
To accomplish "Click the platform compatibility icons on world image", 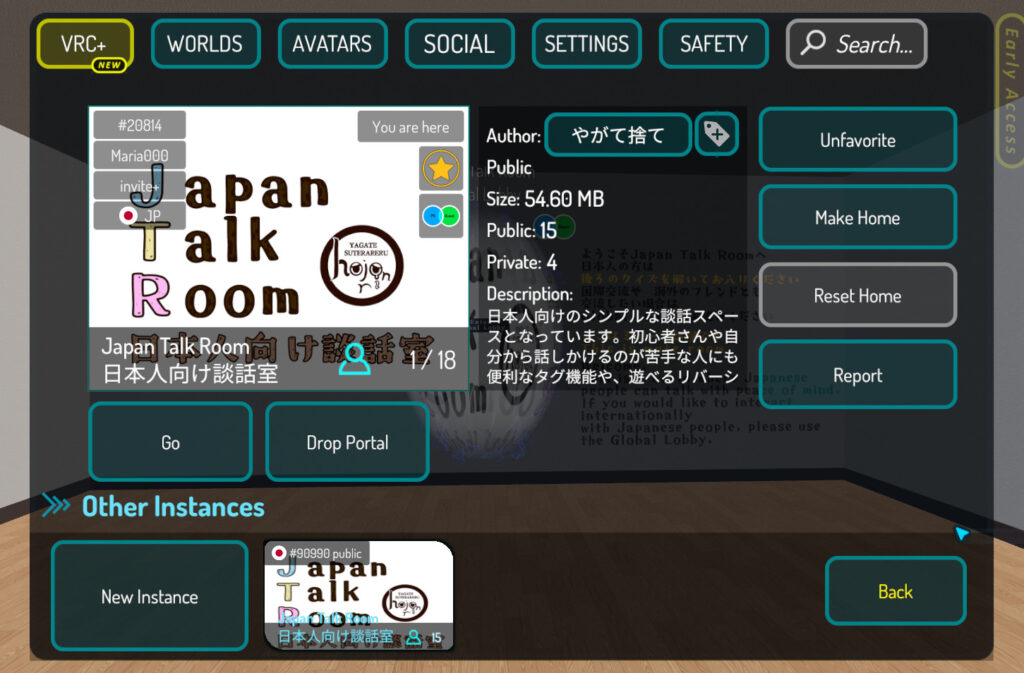I will point(441,215).
